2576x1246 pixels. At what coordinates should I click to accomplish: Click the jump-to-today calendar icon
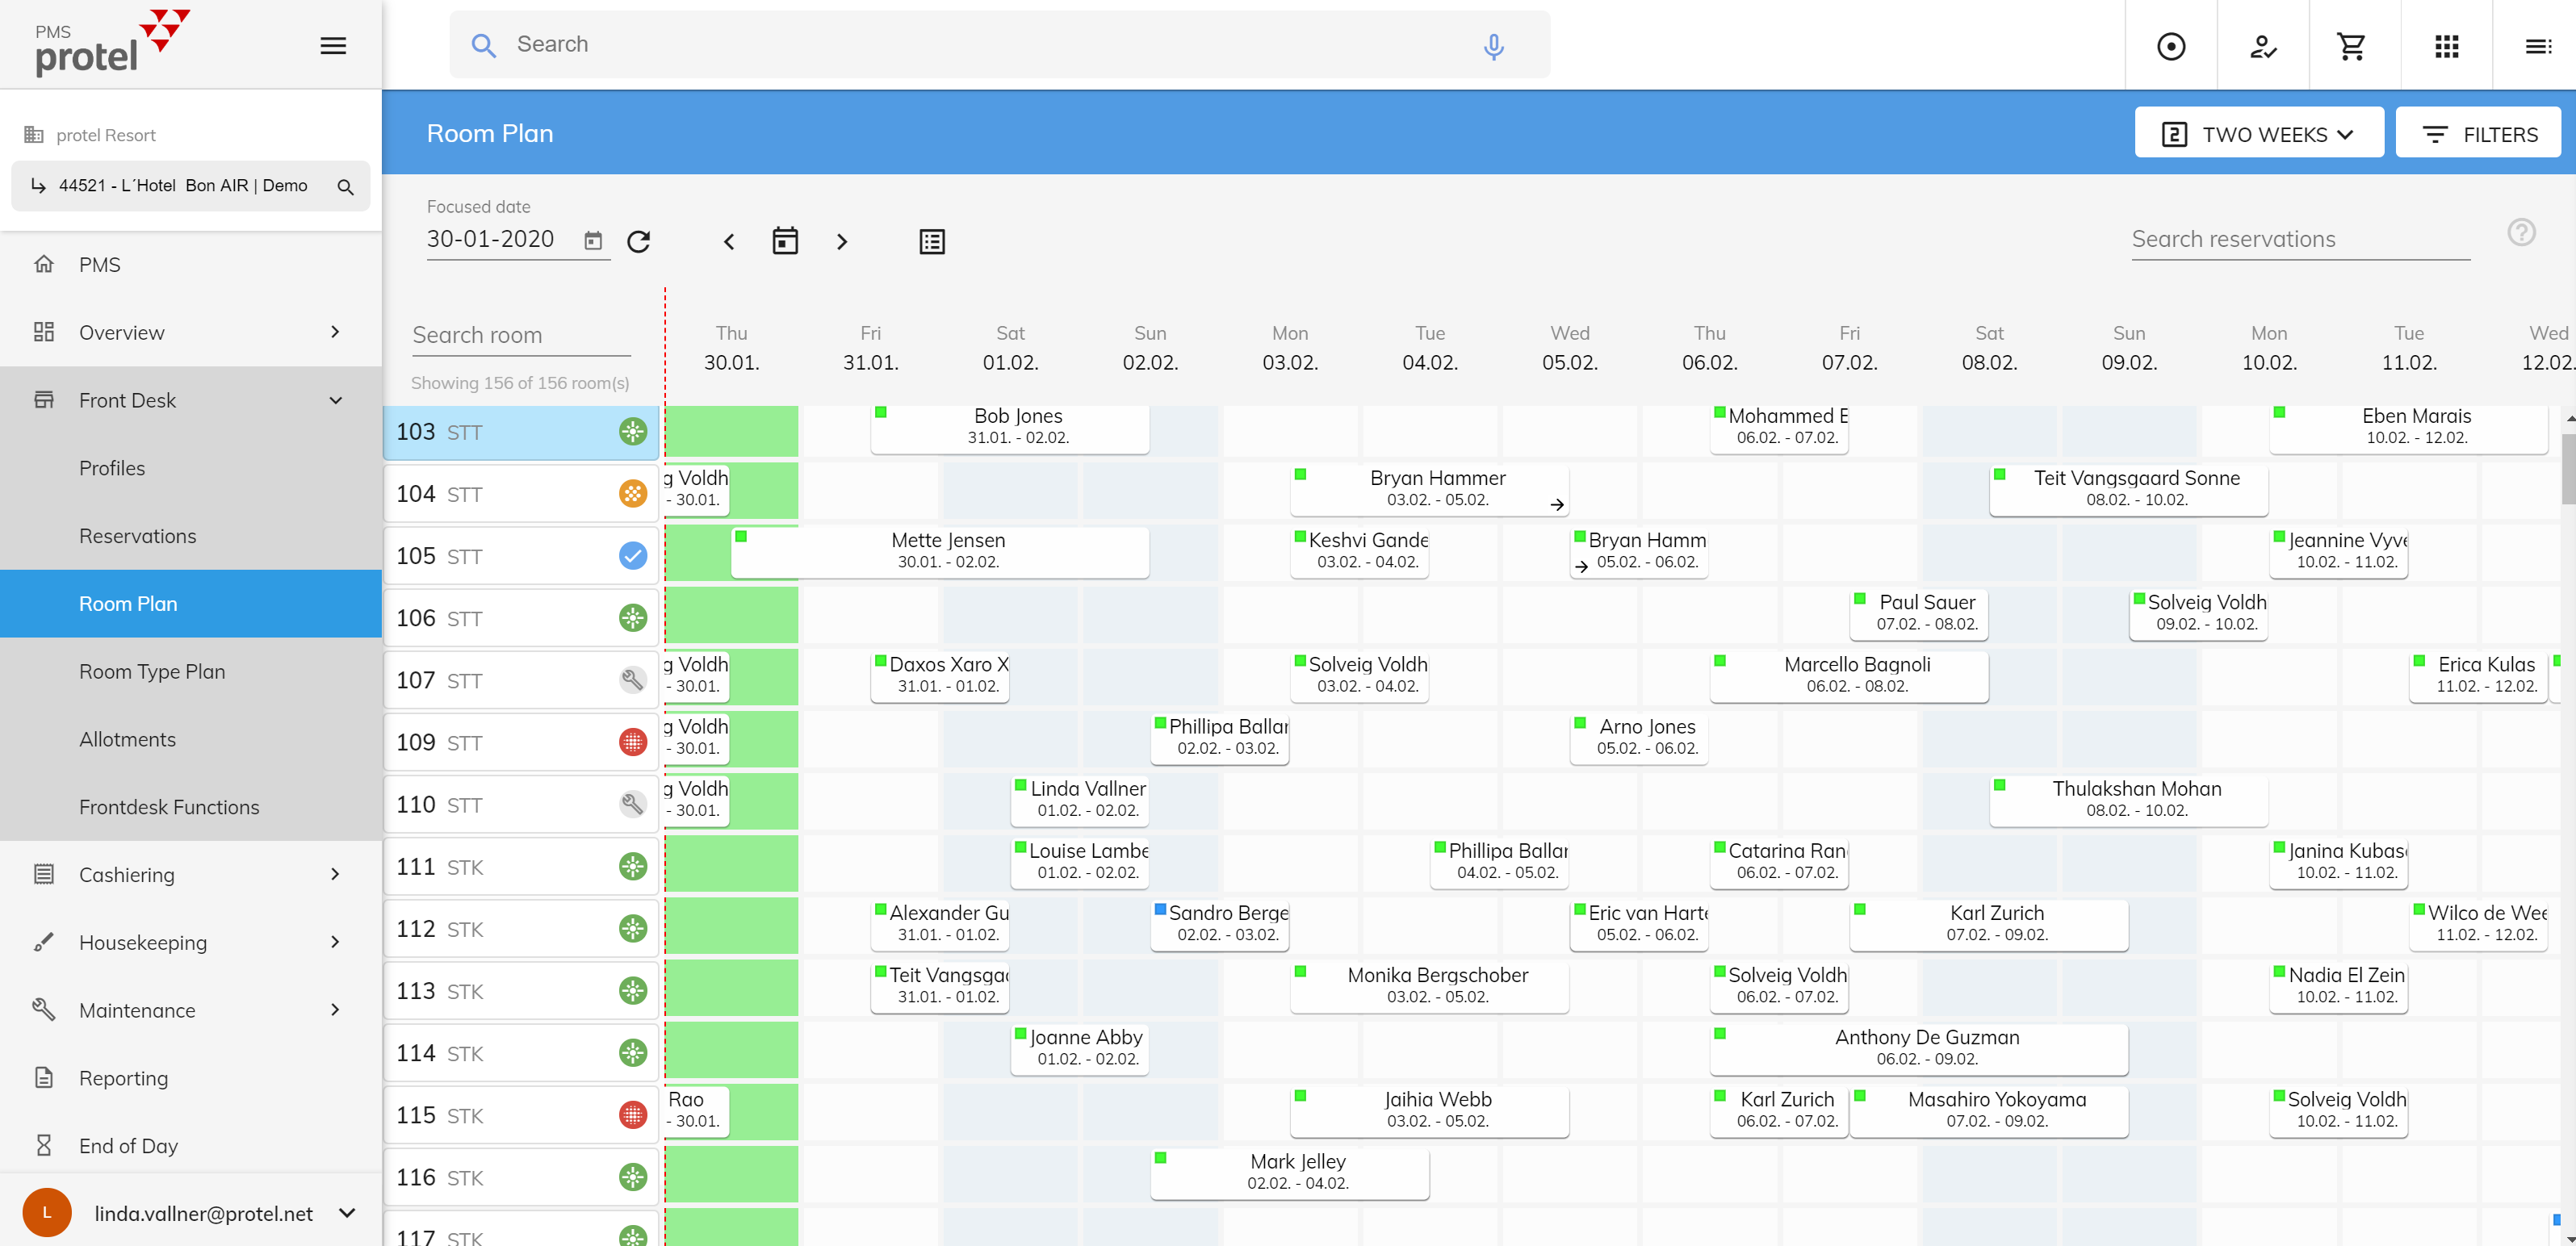pos(785,241)
